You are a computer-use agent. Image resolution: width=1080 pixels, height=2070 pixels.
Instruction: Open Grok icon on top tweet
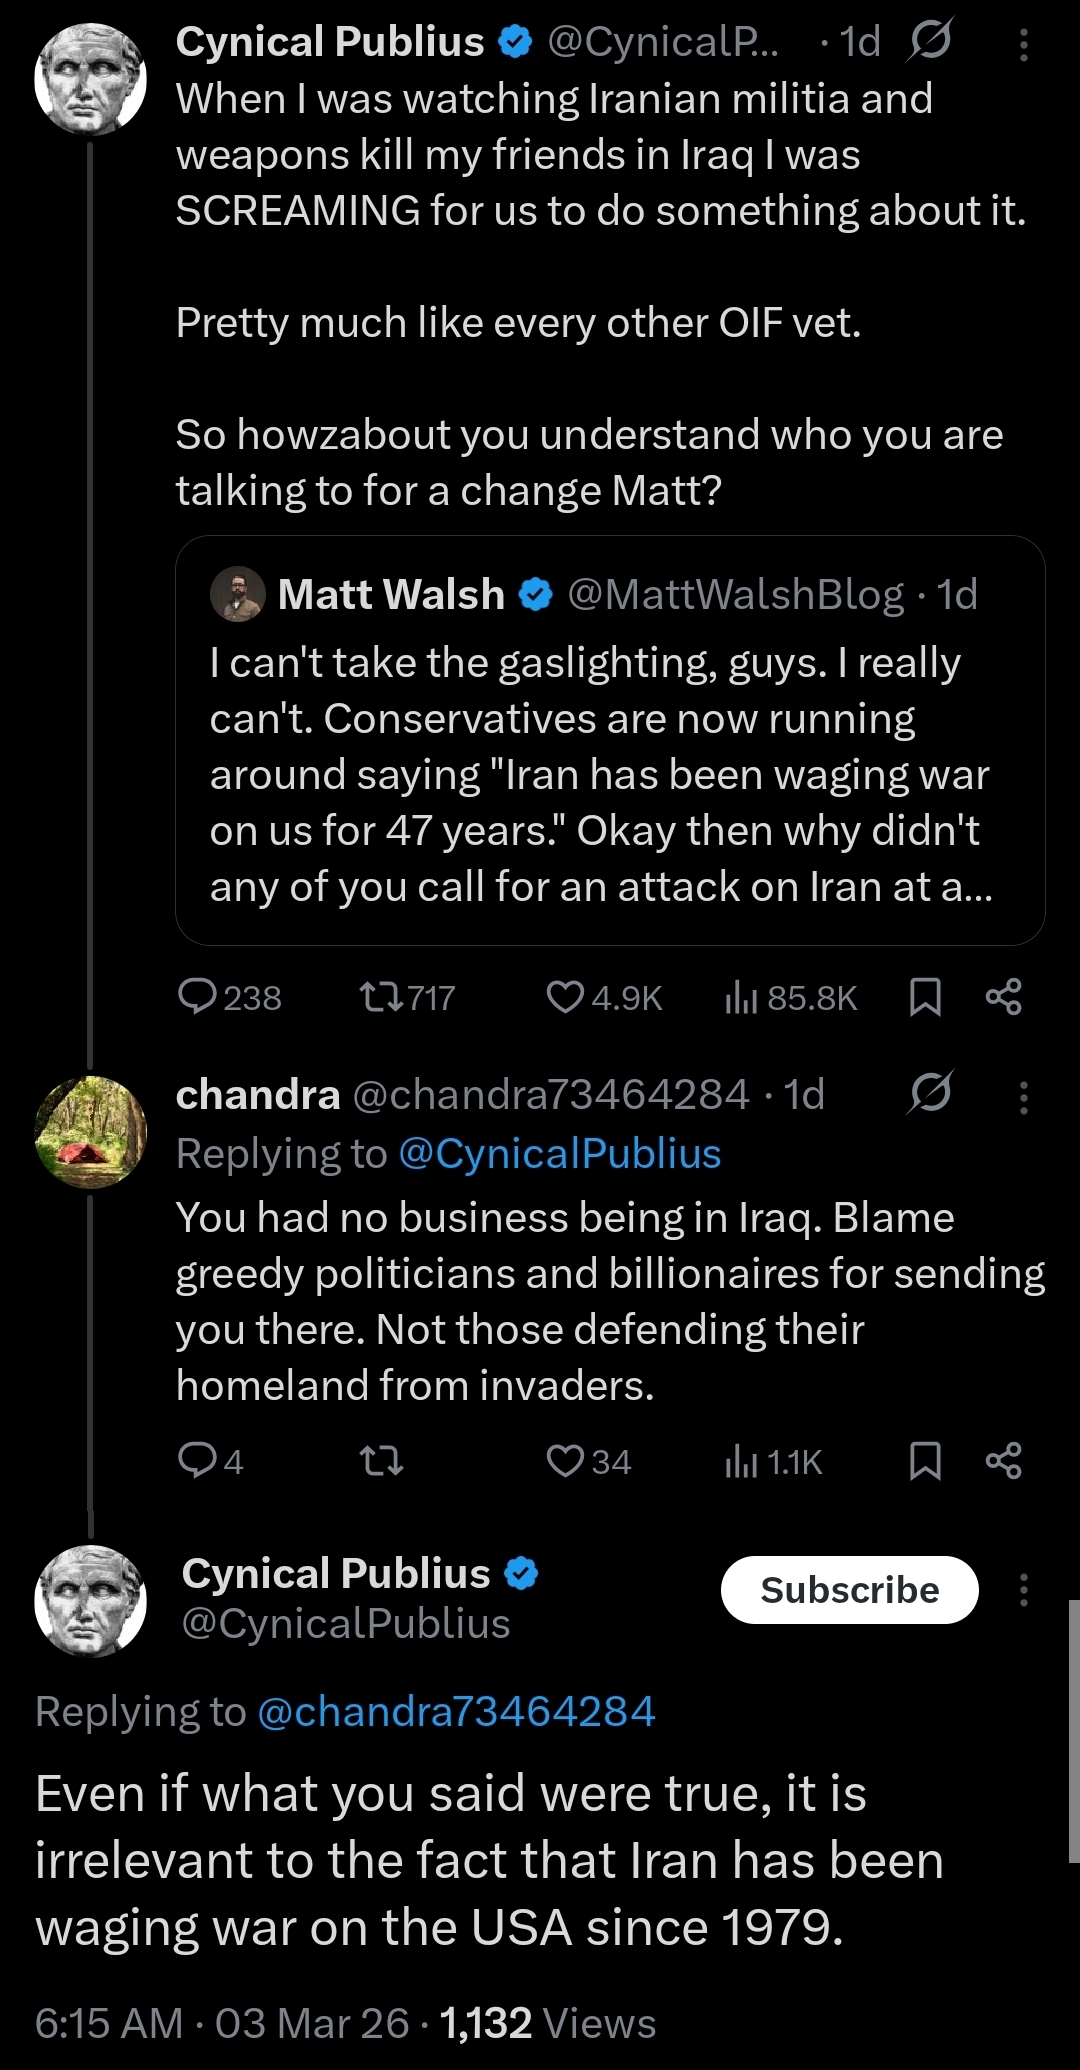click(929, 42)
